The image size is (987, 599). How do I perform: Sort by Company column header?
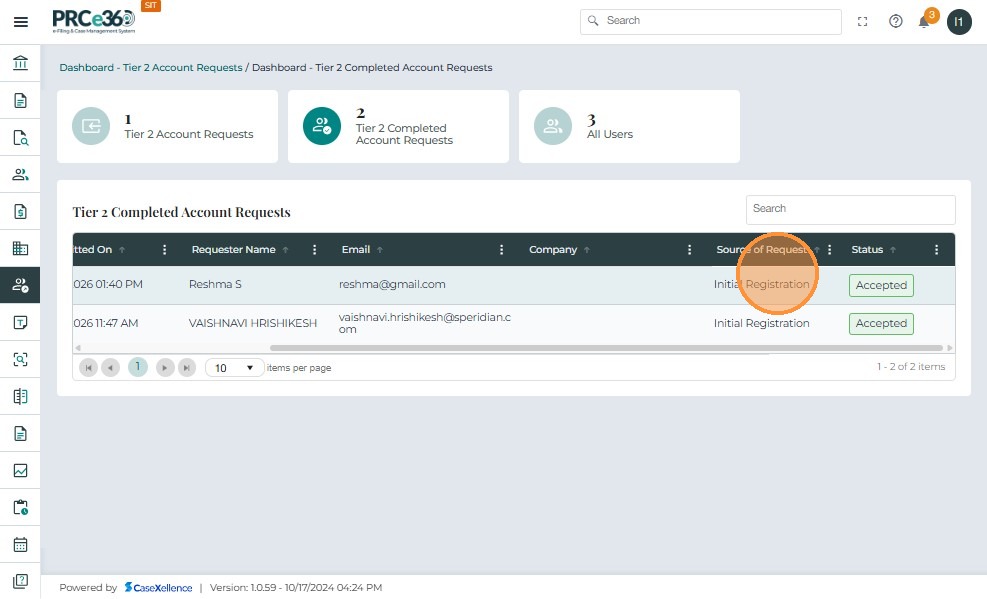(x=553, y=250)
